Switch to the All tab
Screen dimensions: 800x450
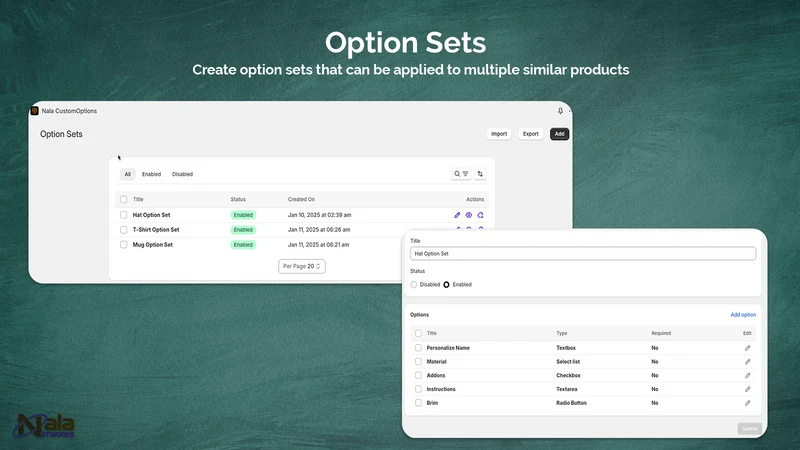tap(128, 174)
